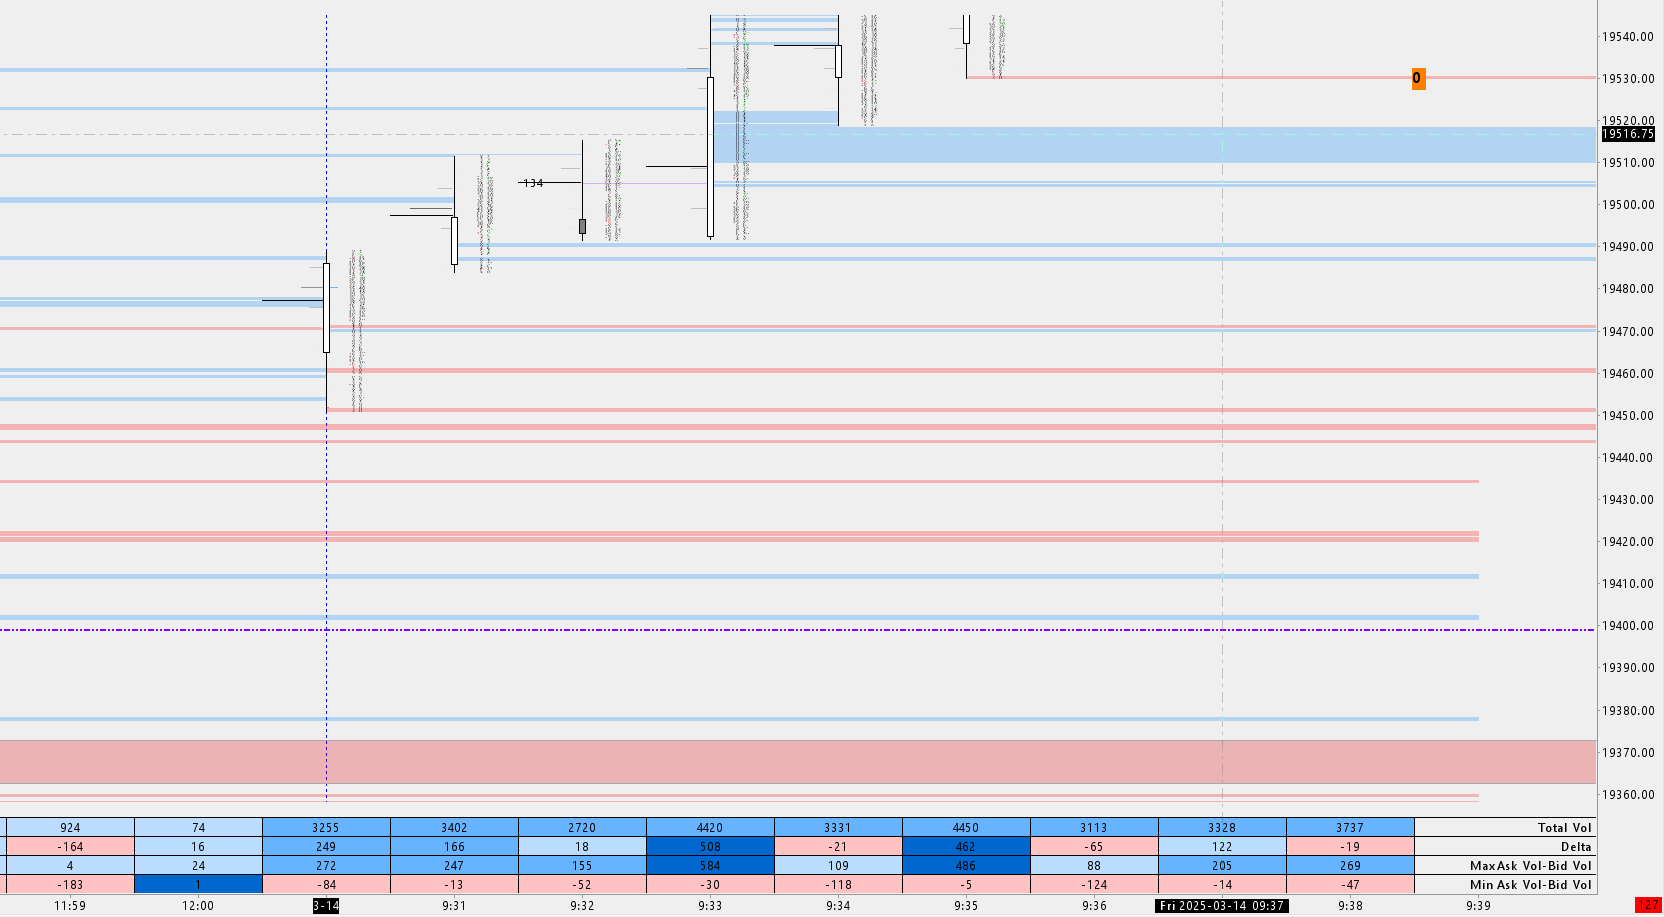
Task: Click the Min Ask Vol-Bid Vol cell -124
Action: [x=1094, y=884]
